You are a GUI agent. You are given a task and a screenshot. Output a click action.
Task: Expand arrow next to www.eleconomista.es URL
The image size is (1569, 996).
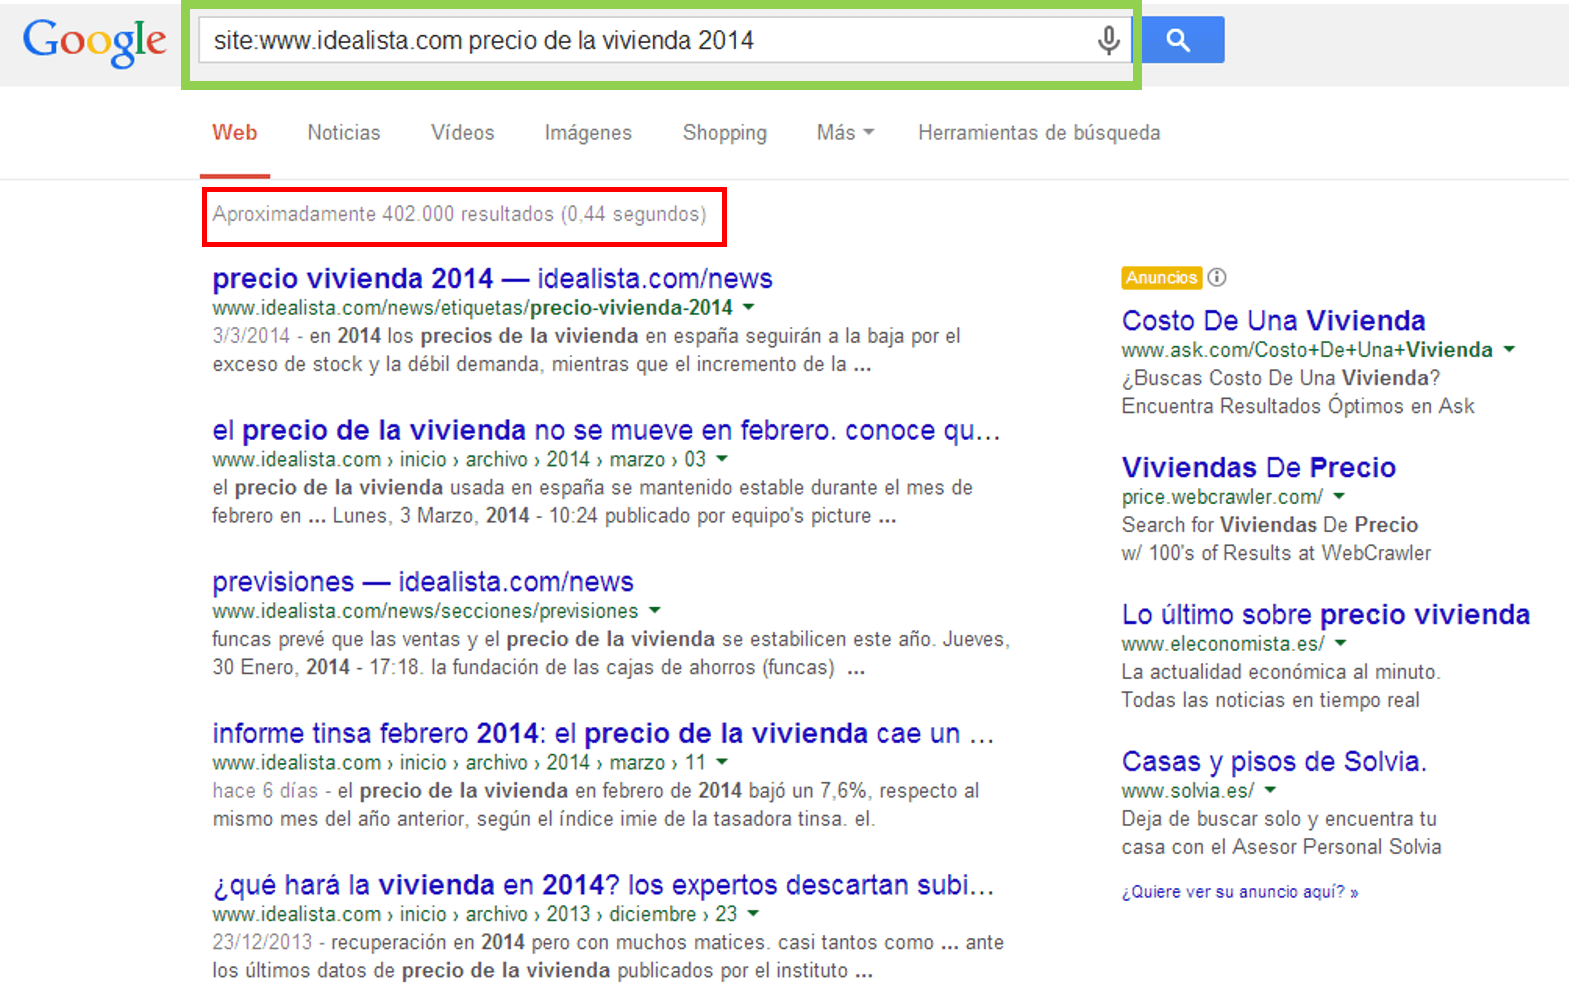coord(1341,643)
